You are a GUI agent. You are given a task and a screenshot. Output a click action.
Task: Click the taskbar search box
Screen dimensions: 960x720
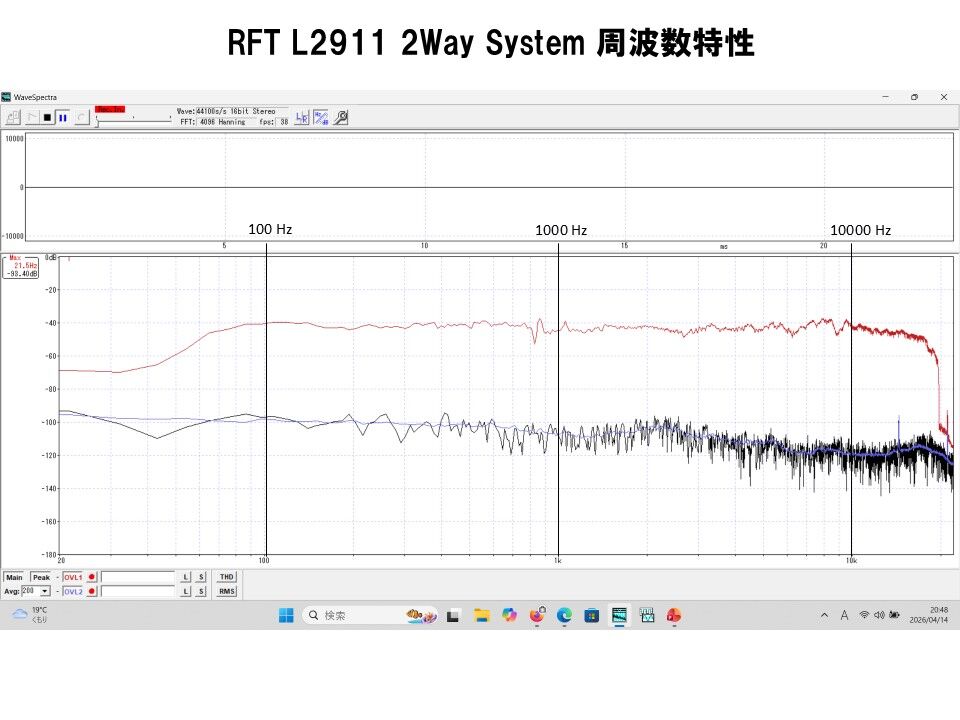click(x=371, y=615)
